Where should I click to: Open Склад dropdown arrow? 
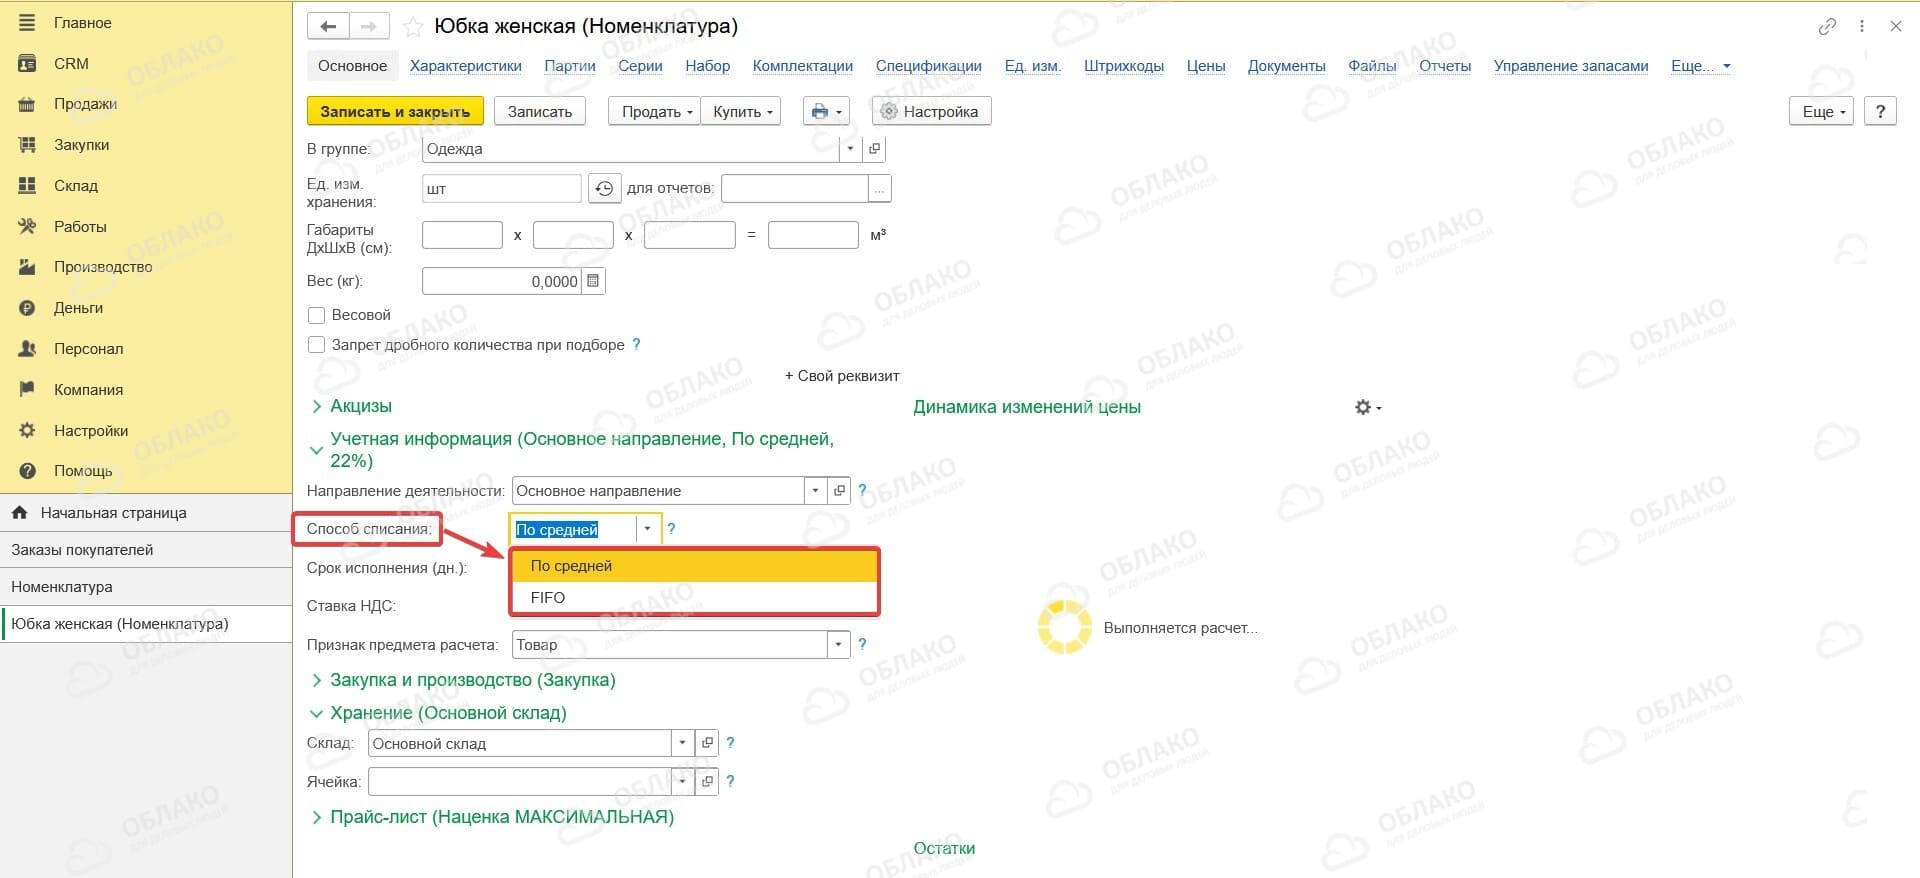click(682, 743)
